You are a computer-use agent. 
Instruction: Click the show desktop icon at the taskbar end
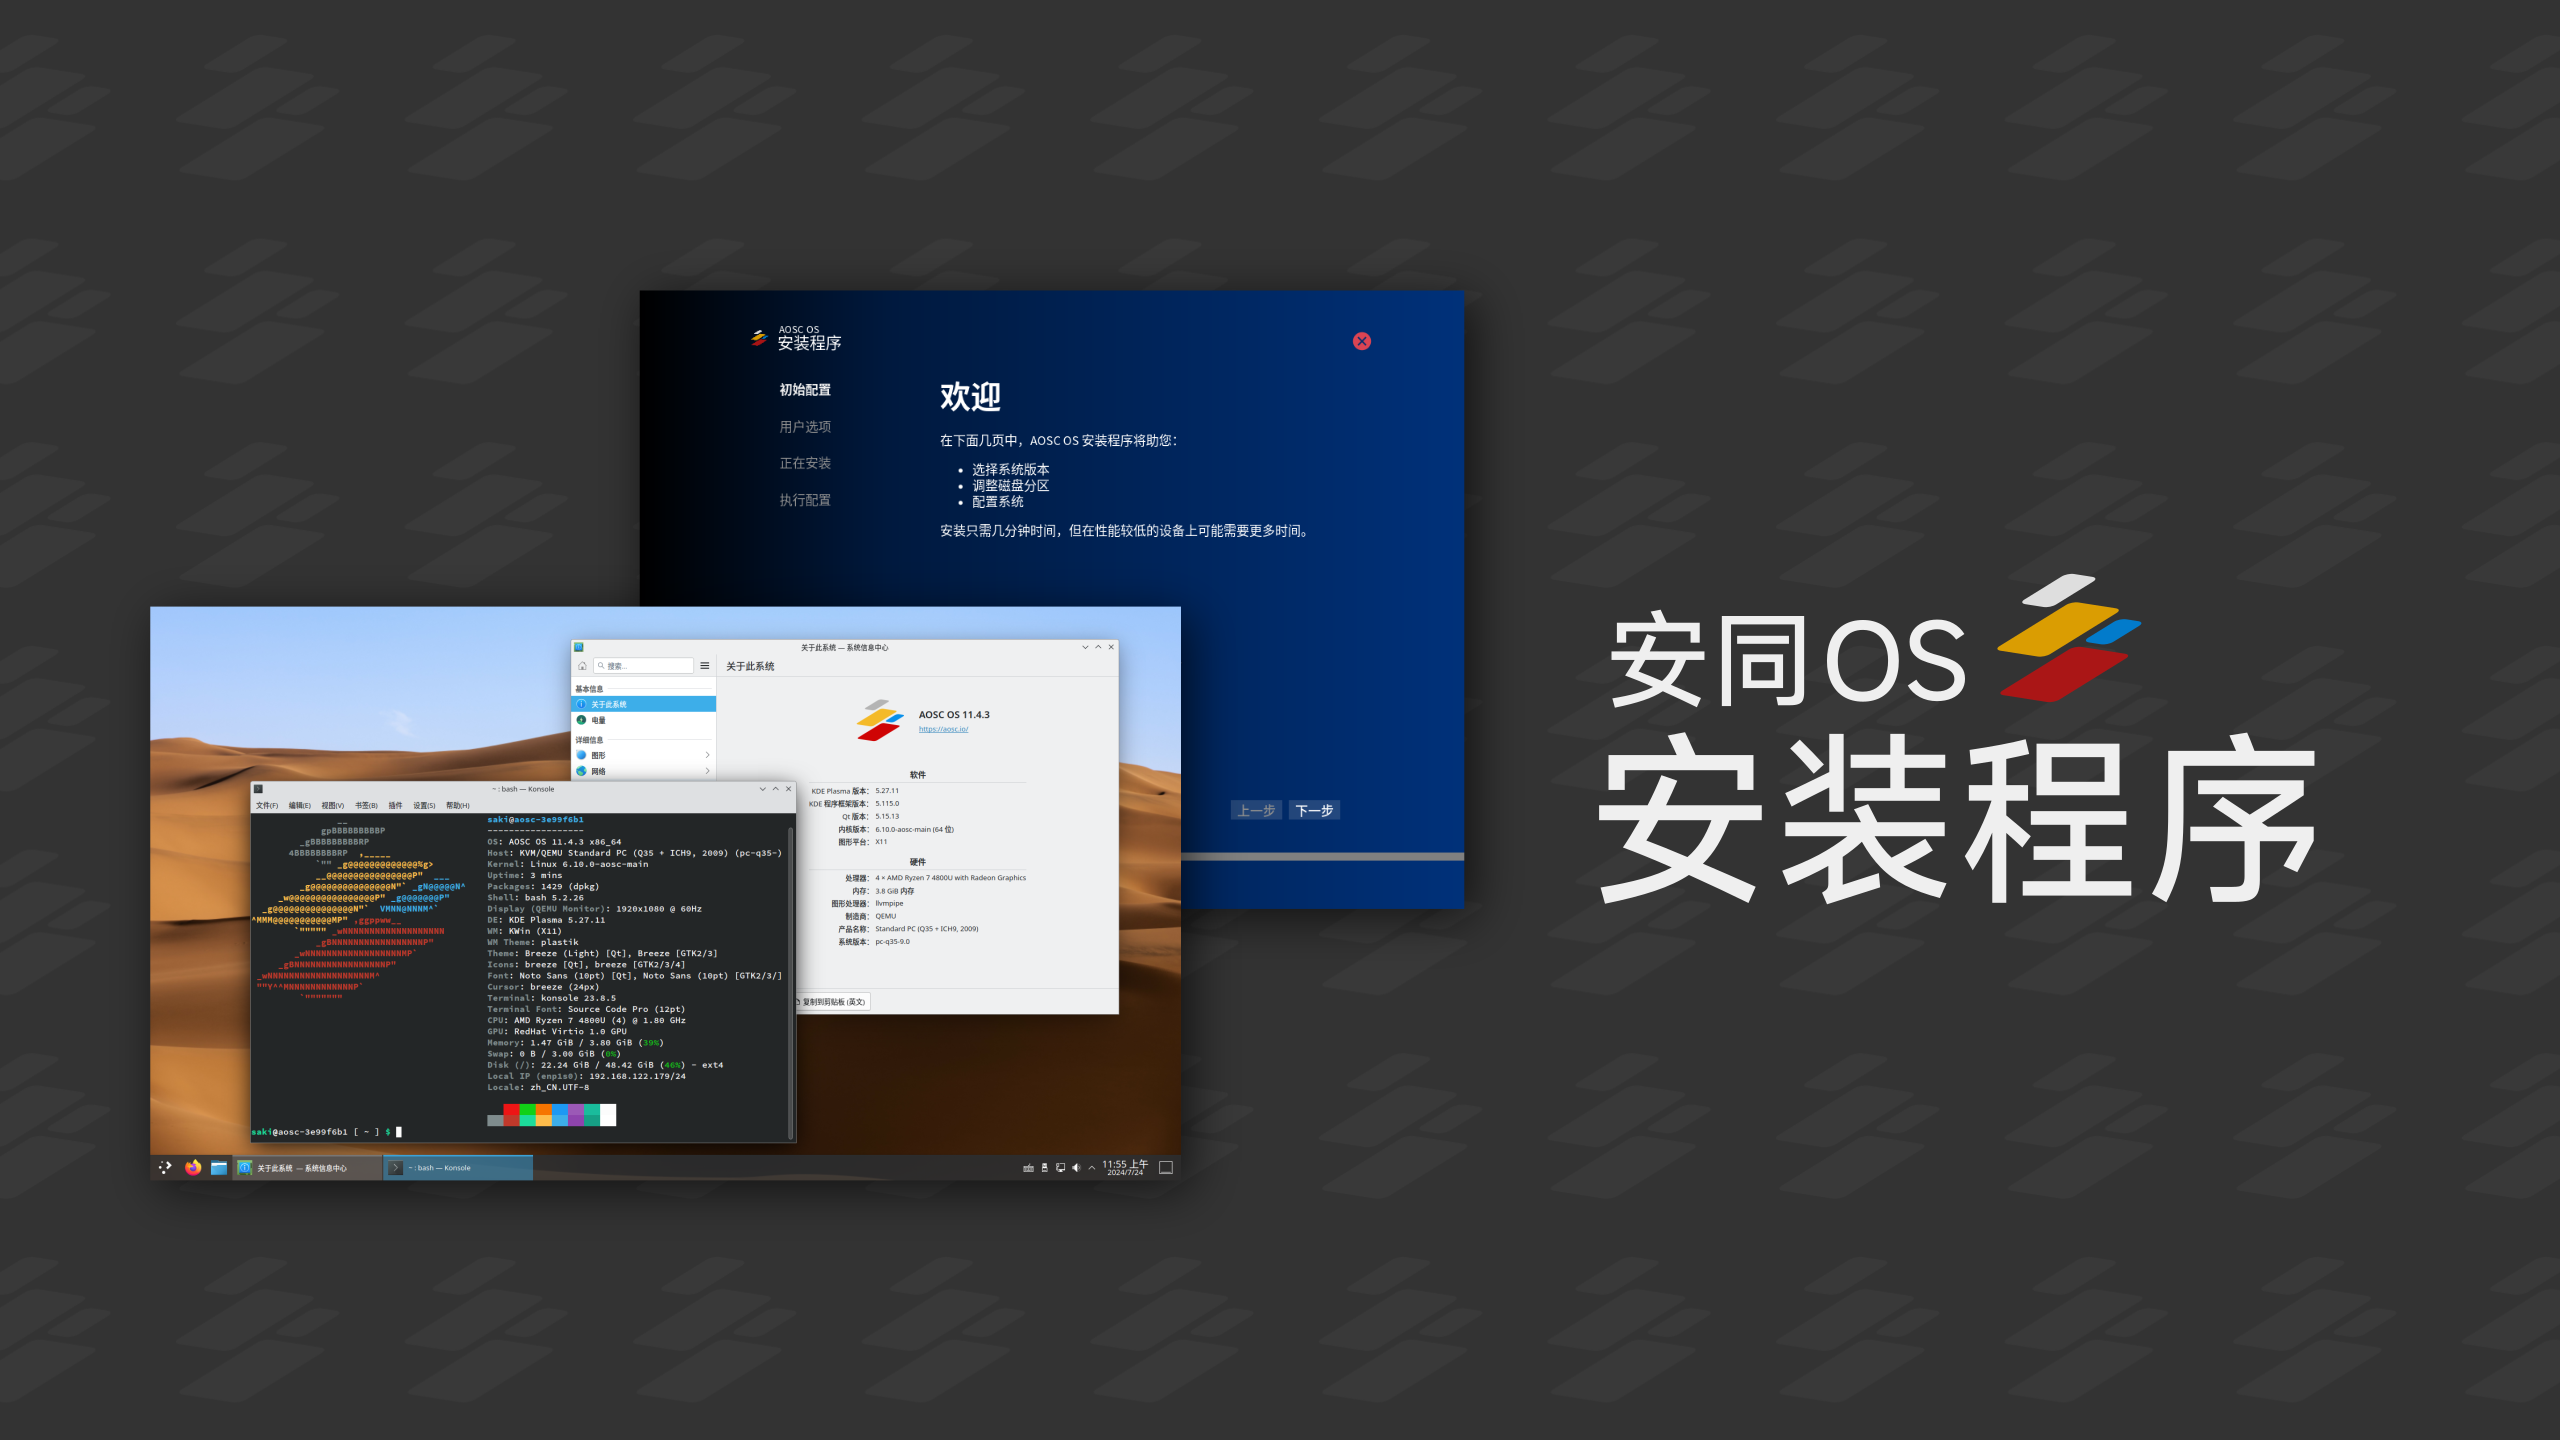click(x=1165, y=1167)
